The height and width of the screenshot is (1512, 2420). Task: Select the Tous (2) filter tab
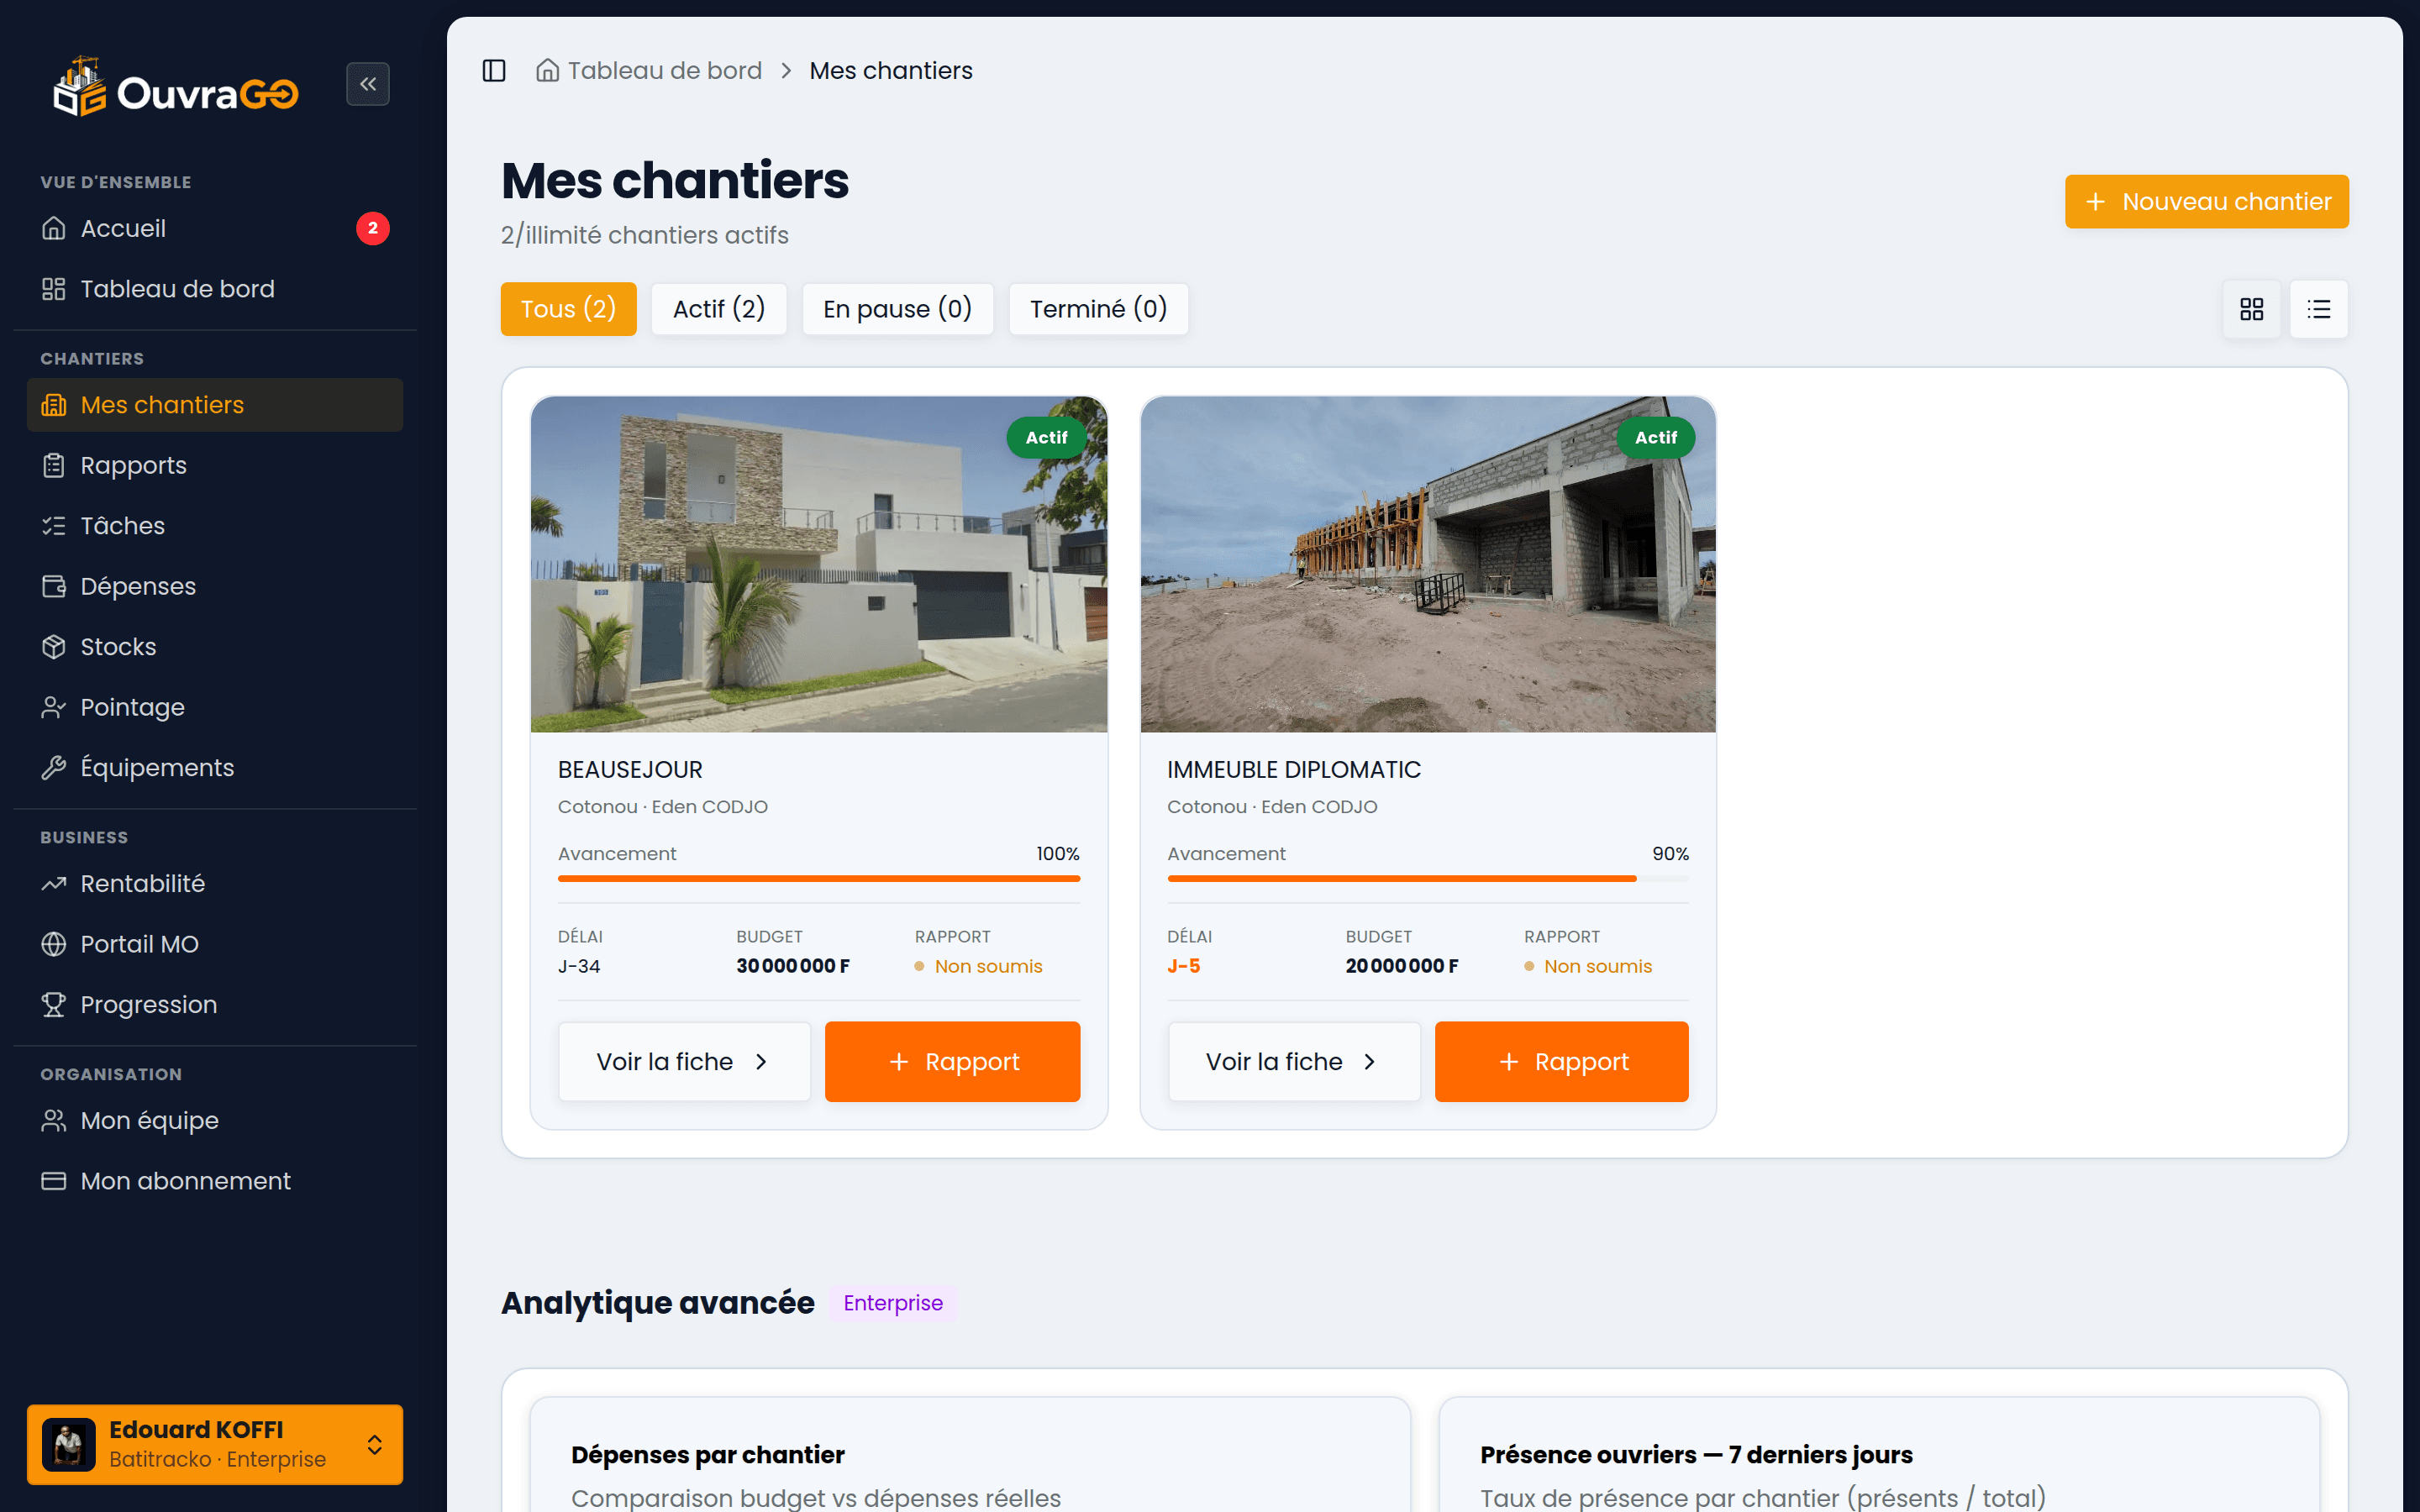(568, 309)
